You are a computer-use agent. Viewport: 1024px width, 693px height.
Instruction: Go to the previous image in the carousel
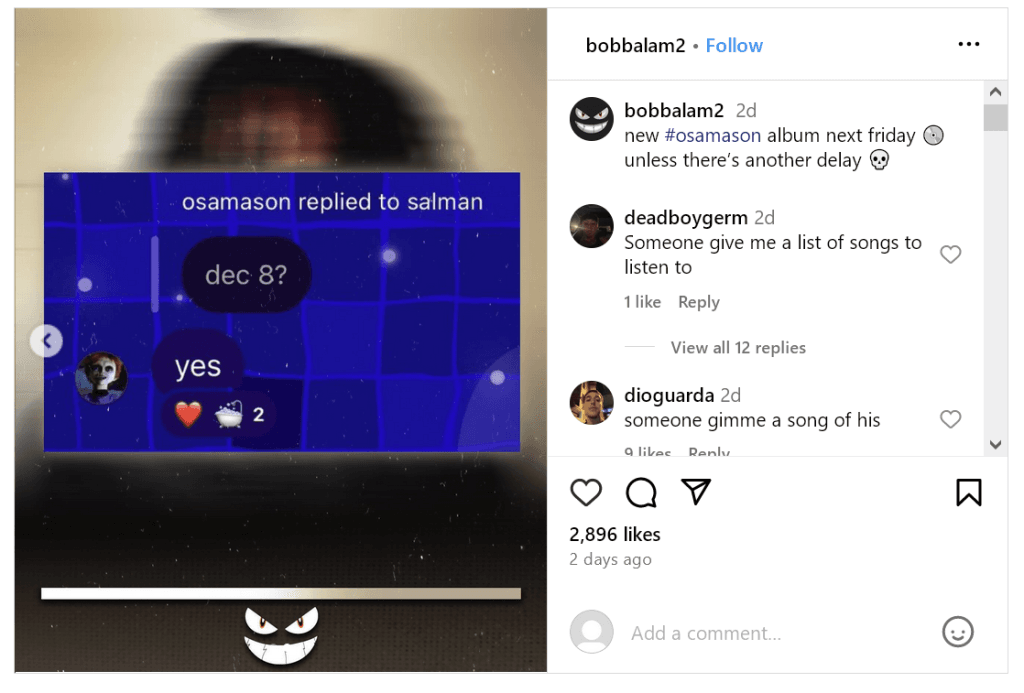pos(46,341)
